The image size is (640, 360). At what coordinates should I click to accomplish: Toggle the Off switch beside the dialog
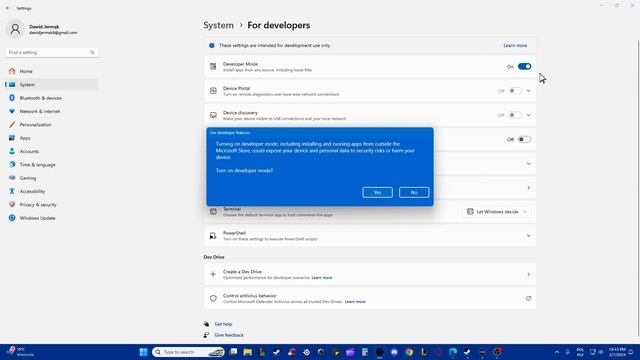tap(524, 140)
